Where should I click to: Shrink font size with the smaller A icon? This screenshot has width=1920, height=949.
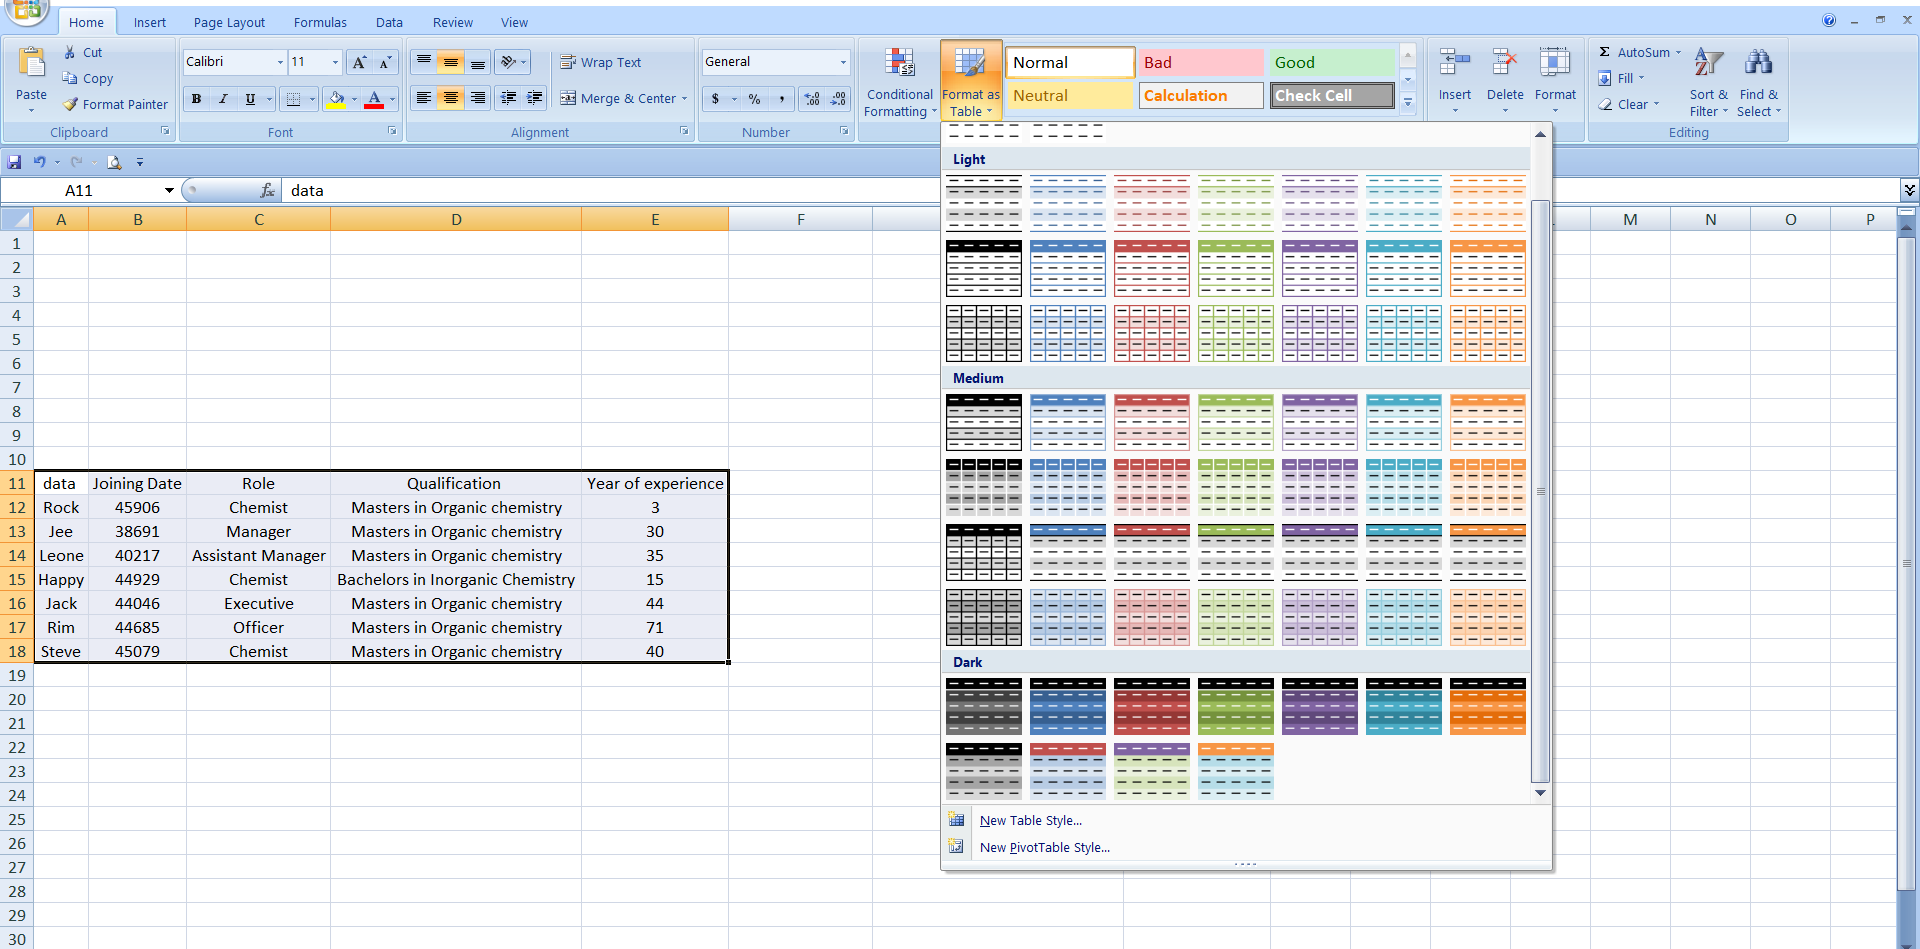(x=385, y=62)
